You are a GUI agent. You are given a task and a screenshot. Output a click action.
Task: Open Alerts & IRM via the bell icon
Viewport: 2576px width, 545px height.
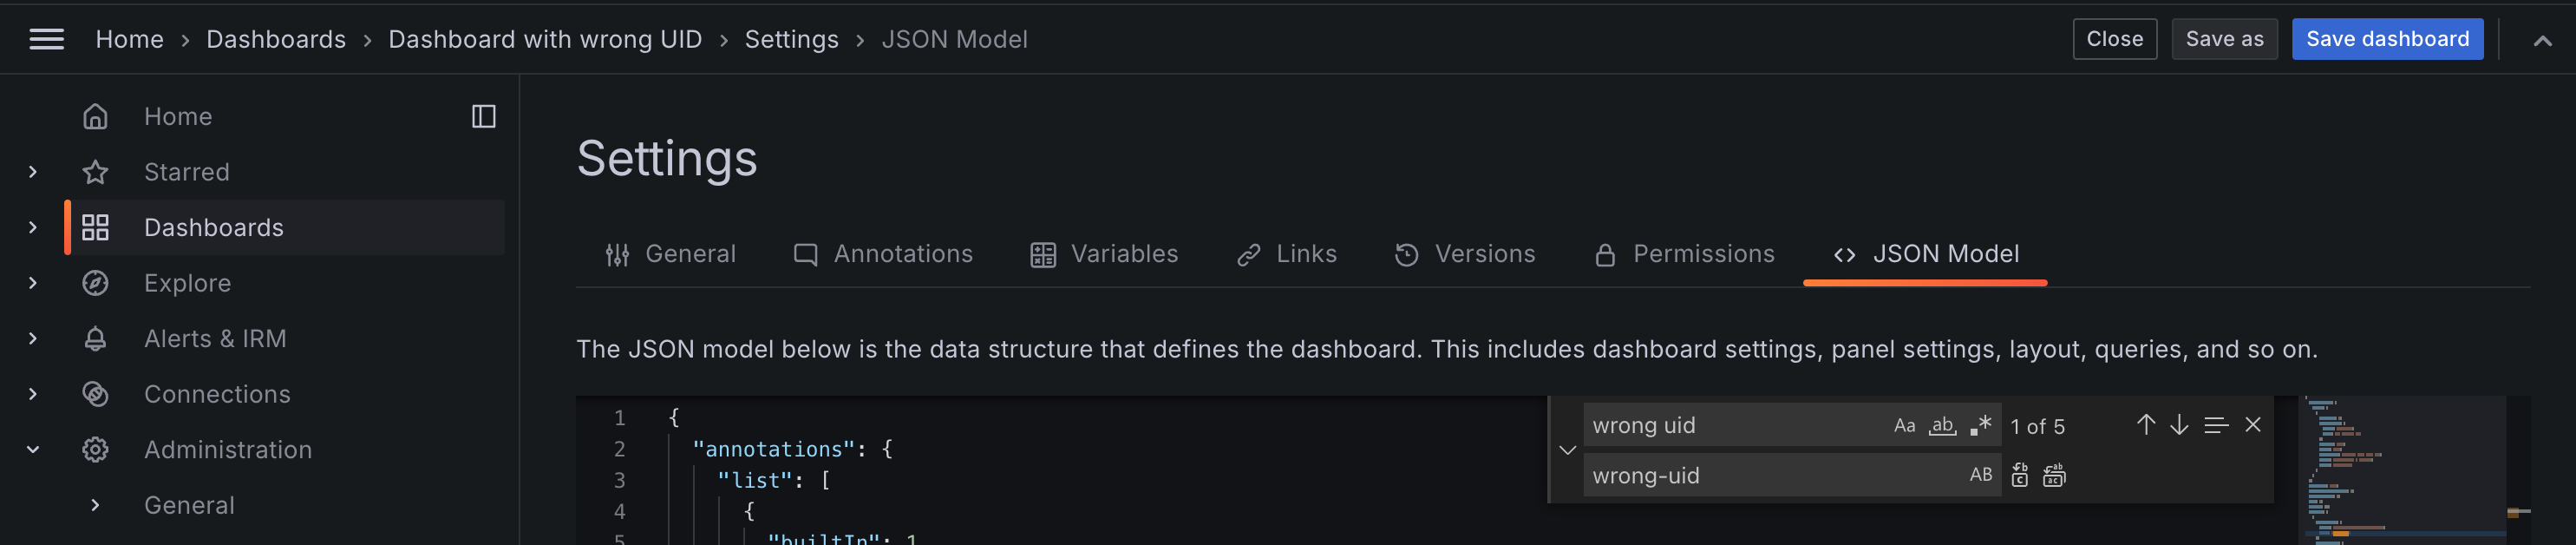pyautogui.click(x=95, y=338)
